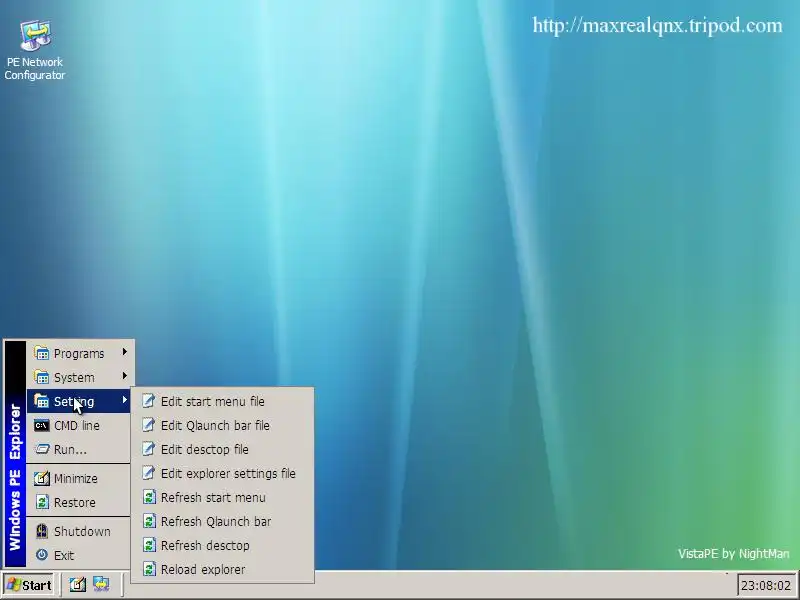Select Refresh start menu

223,497
